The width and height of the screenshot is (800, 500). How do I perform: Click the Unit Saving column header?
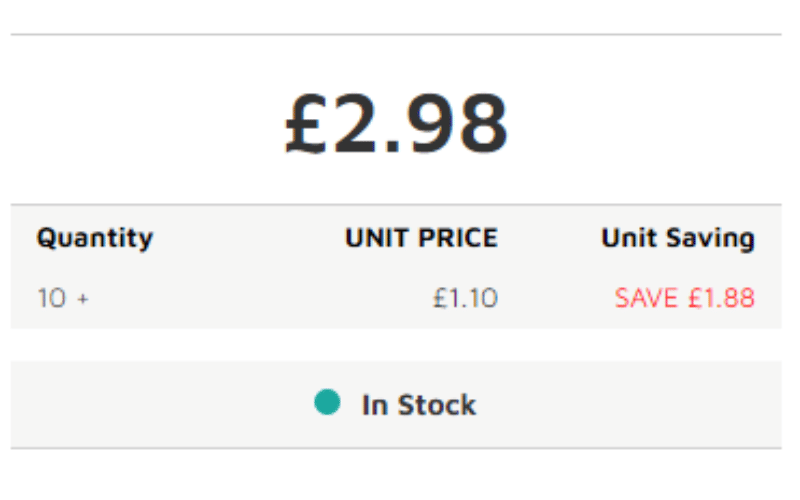pos(678,238)
